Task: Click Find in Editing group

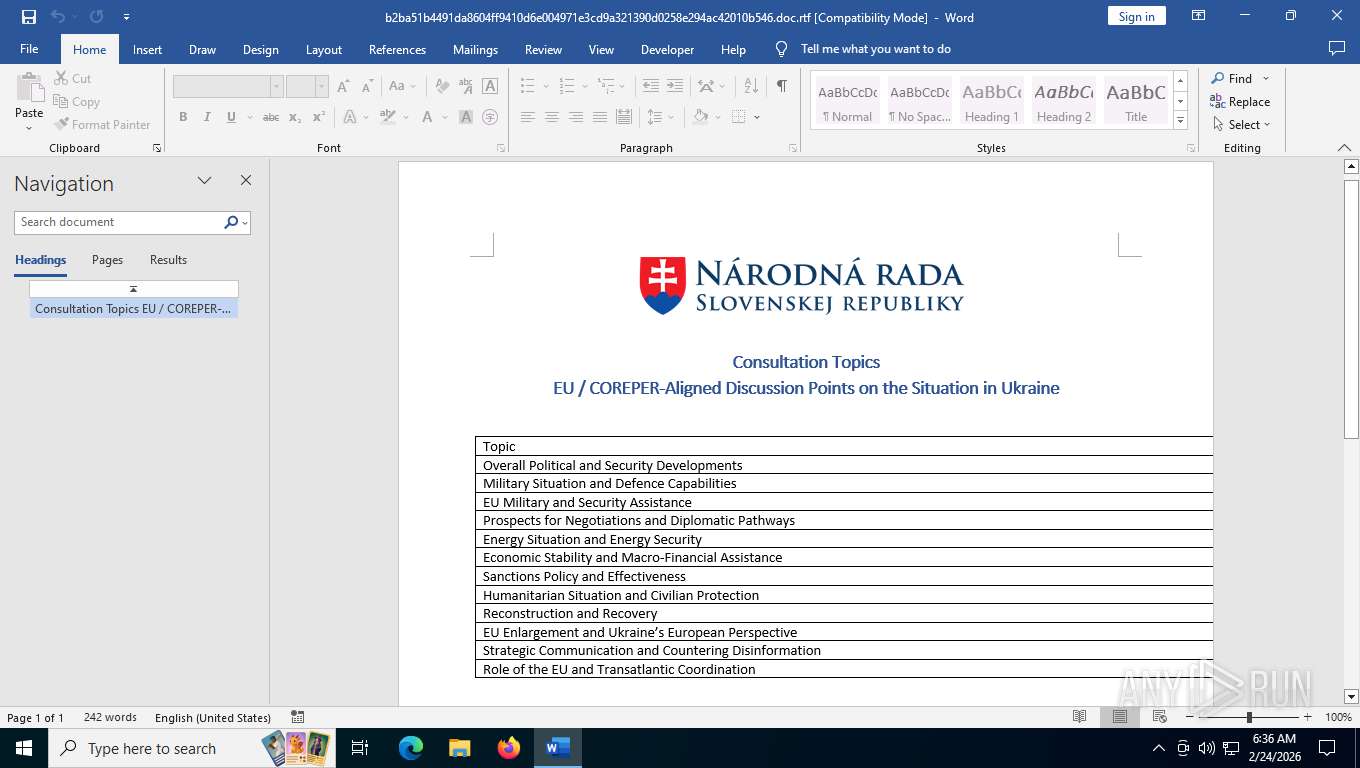Action: click(x=1231, y=79)
